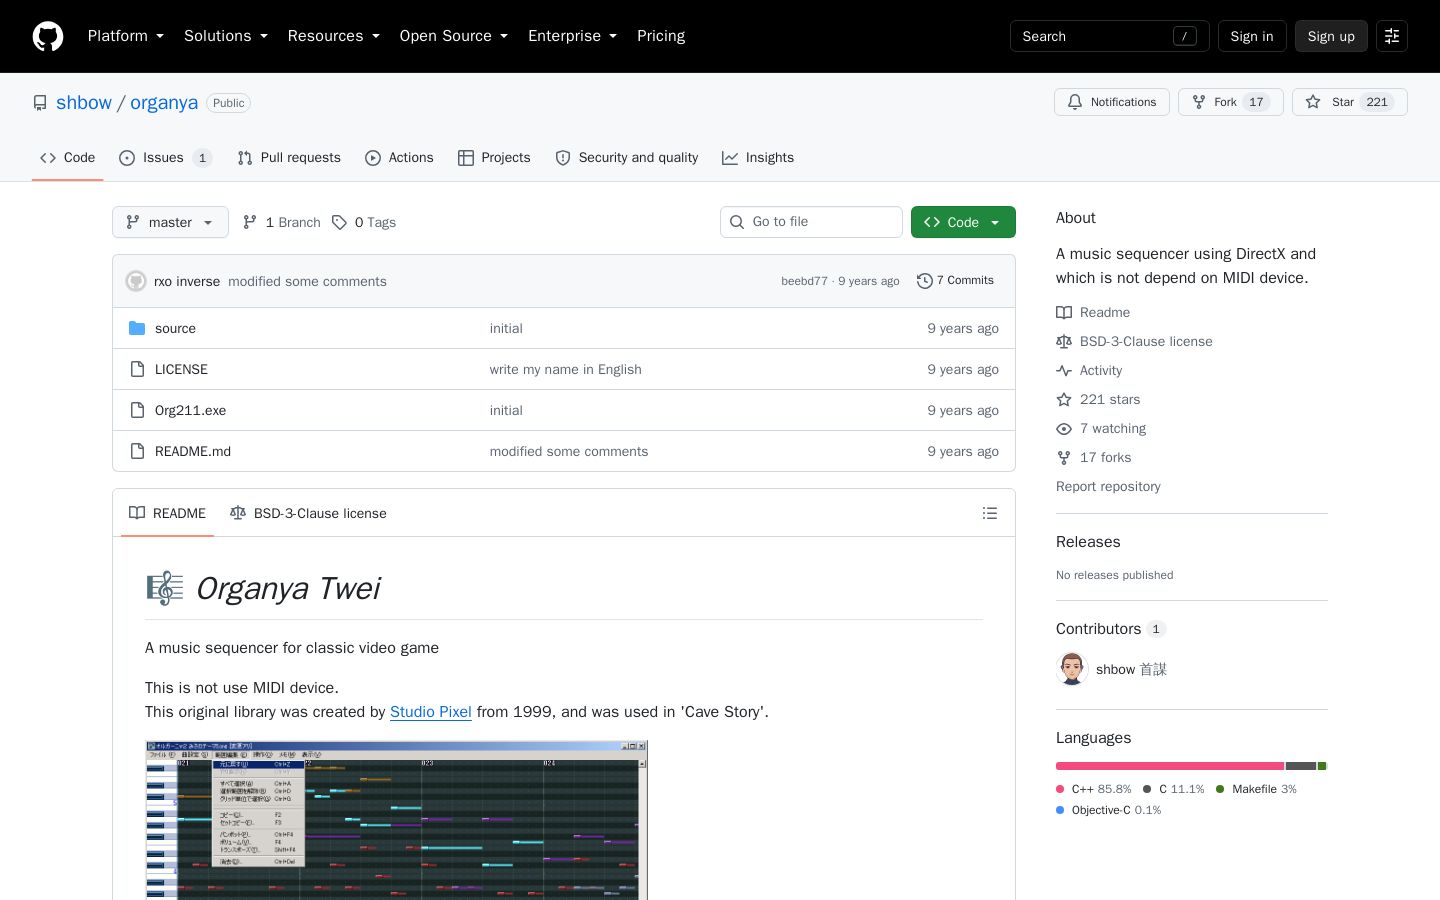Click the star icon beside 221 stars
The width and height of the screenshot is (1440, 900).
[x=1064, y=400]
